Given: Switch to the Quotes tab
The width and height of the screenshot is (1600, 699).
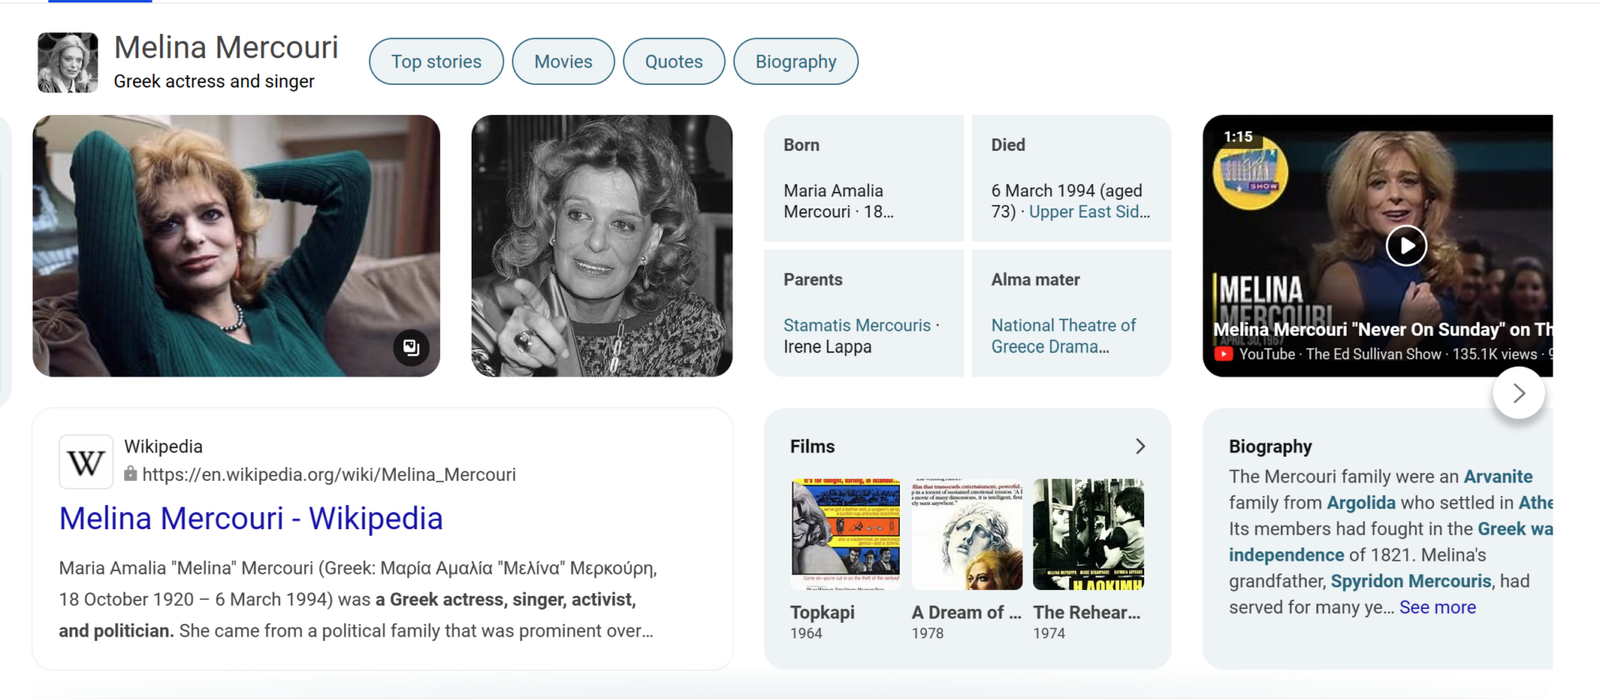Looking at the screenshot, I should click(673, 62).
